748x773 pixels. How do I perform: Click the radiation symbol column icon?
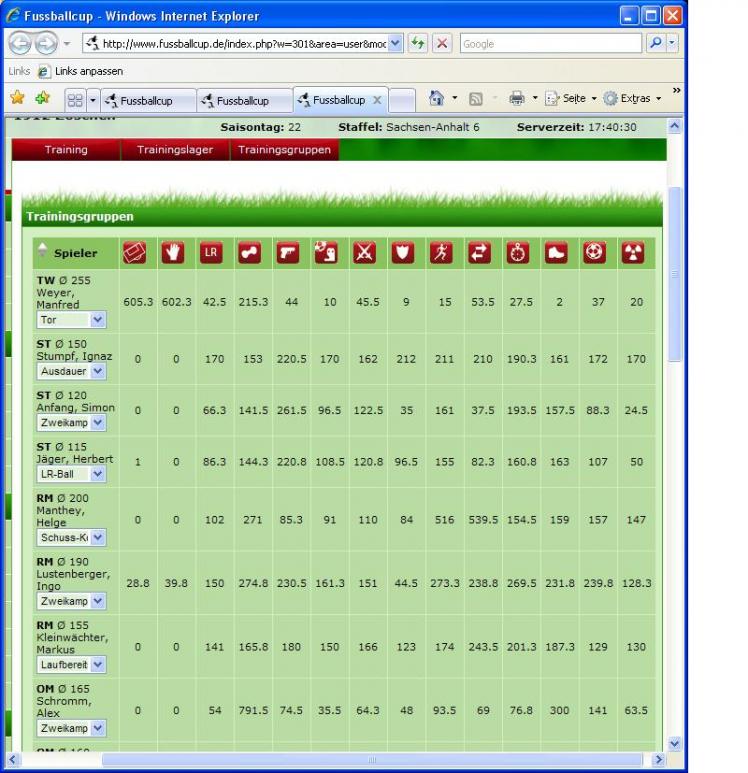(633, 253)
